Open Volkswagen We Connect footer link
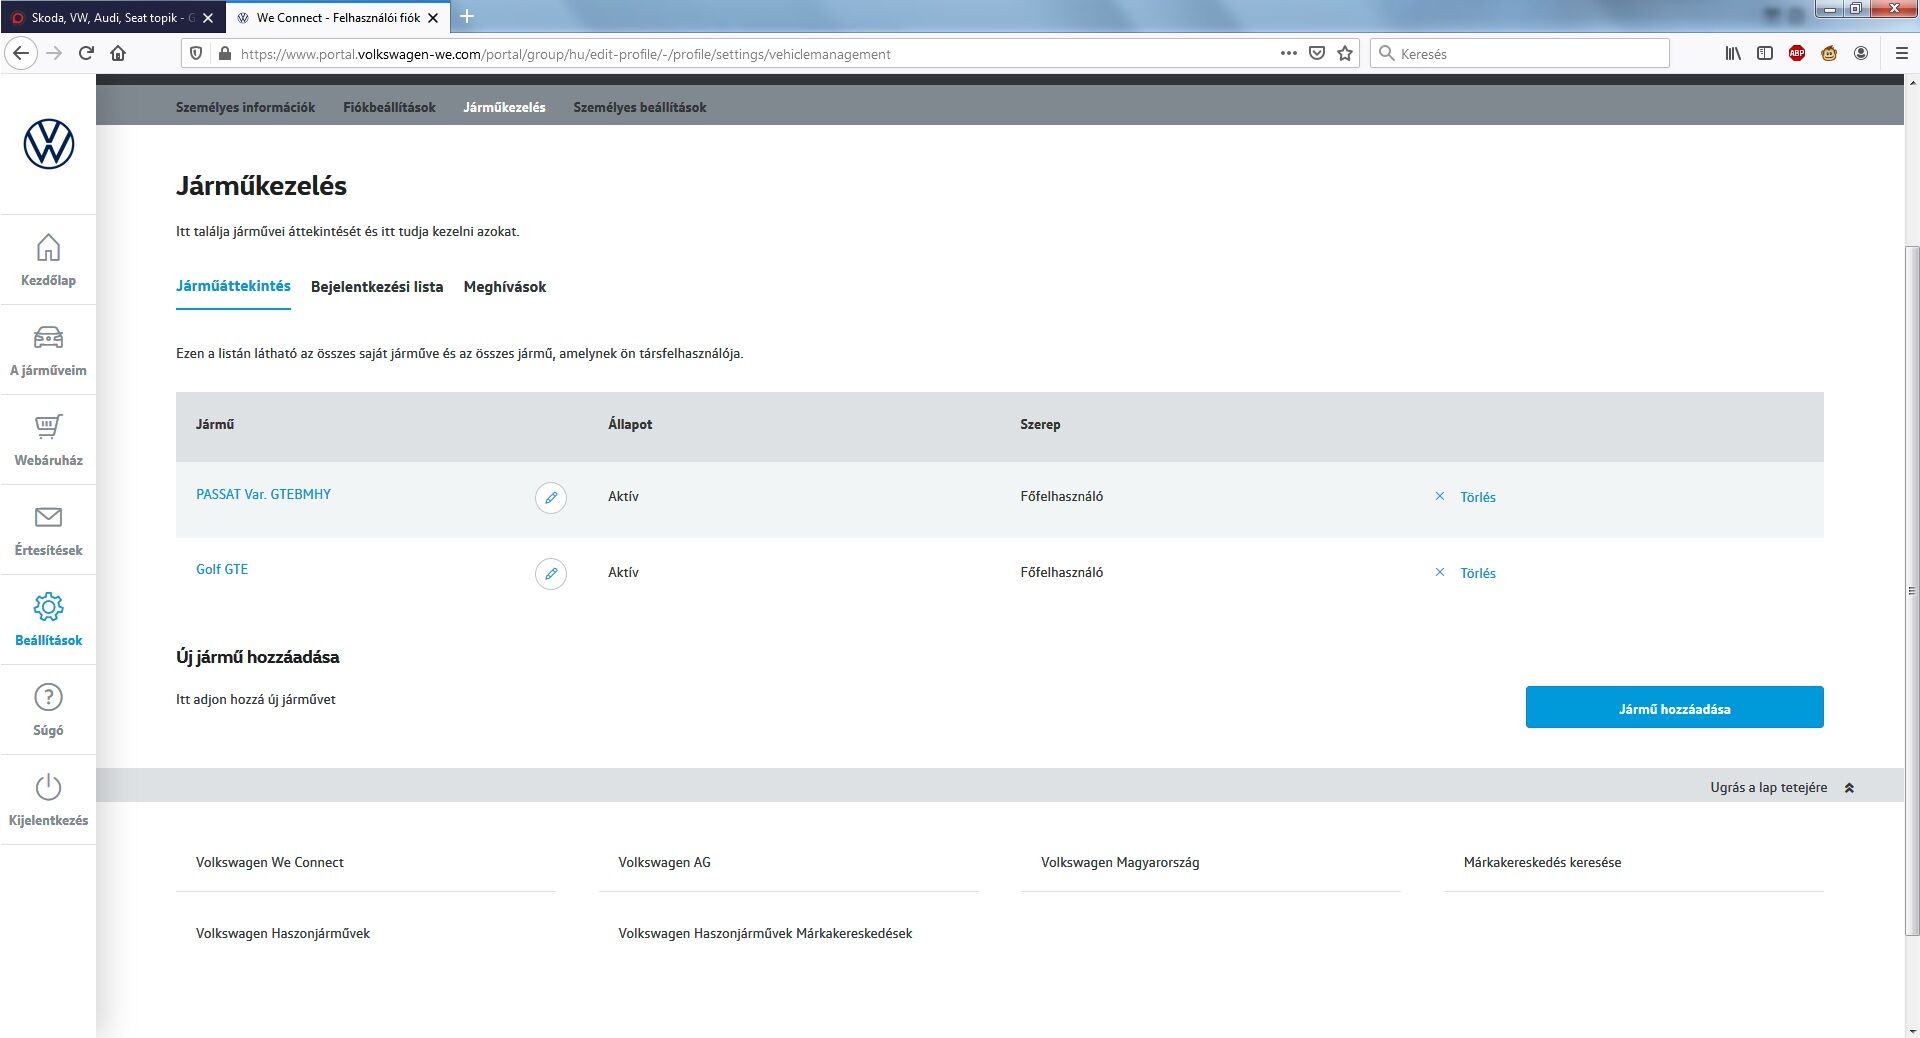This screenshot has width=1920, height=1038. click(x=270, y=862)
